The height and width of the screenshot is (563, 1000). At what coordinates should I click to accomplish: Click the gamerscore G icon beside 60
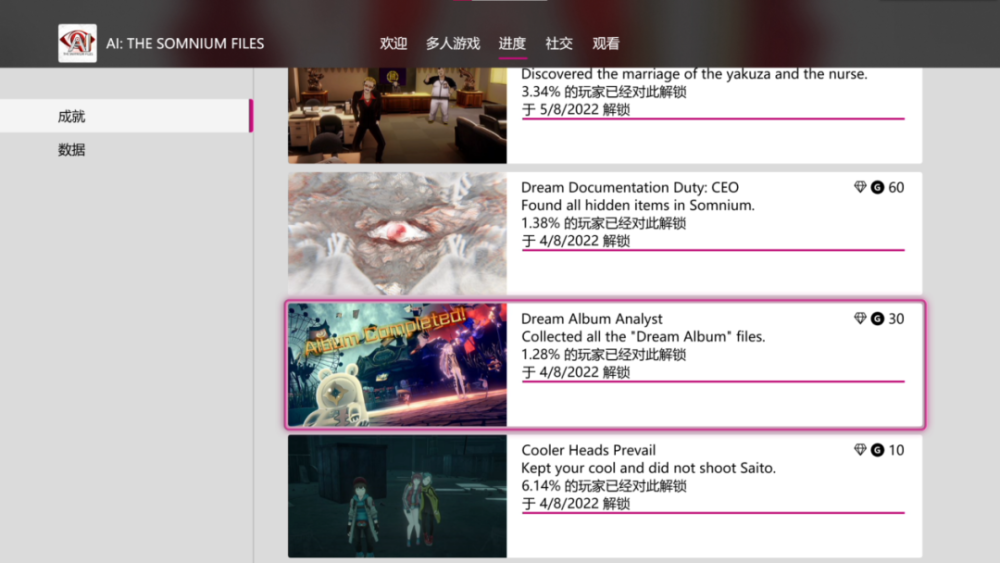pyautogui.click(x=877, y=188)
